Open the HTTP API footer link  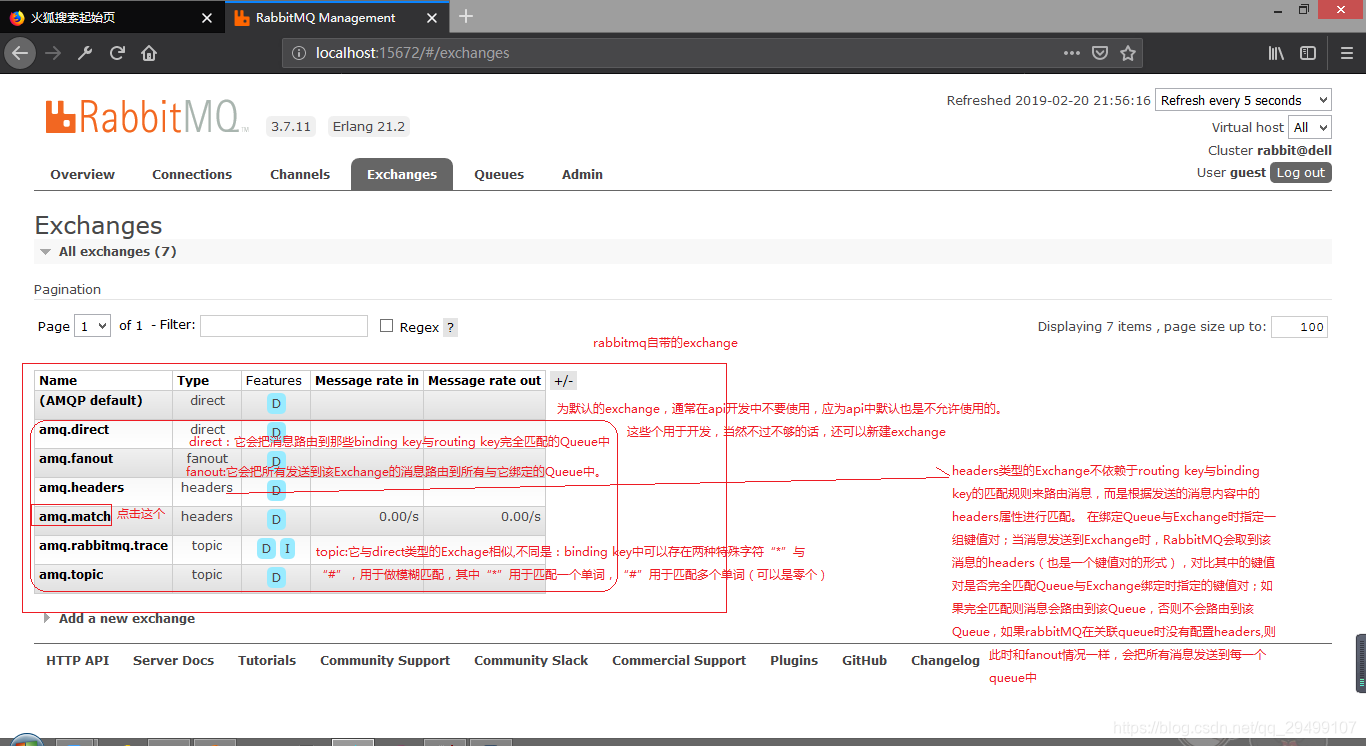[x=78, y=660]
